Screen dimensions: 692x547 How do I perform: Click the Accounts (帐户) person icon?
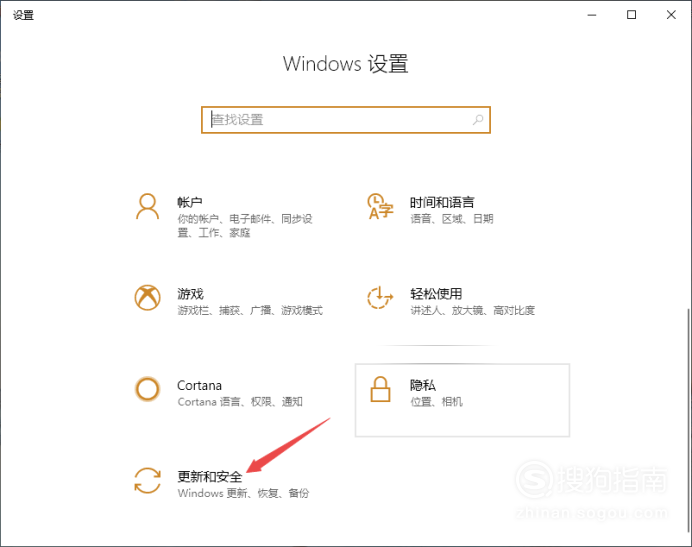(x=147, y=206)
